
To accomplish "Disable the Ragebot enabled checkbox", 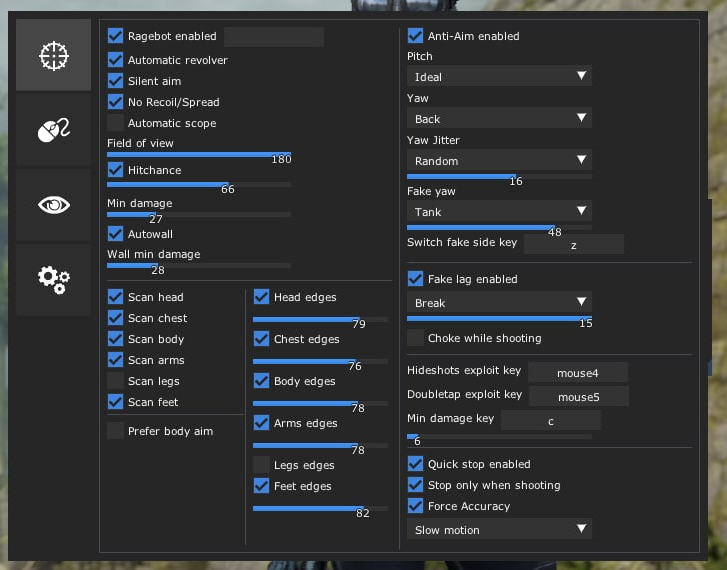I will click(116, 37).
